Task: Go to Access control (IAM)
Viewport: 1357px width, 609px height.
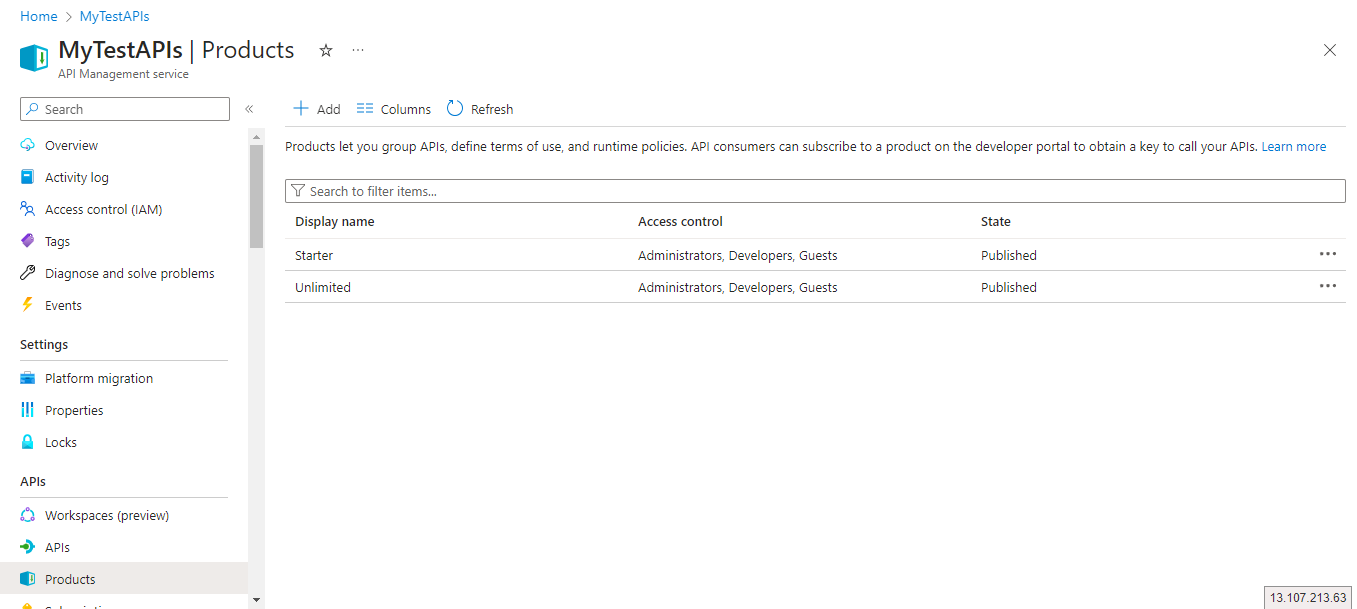Action: pos(103,209)
